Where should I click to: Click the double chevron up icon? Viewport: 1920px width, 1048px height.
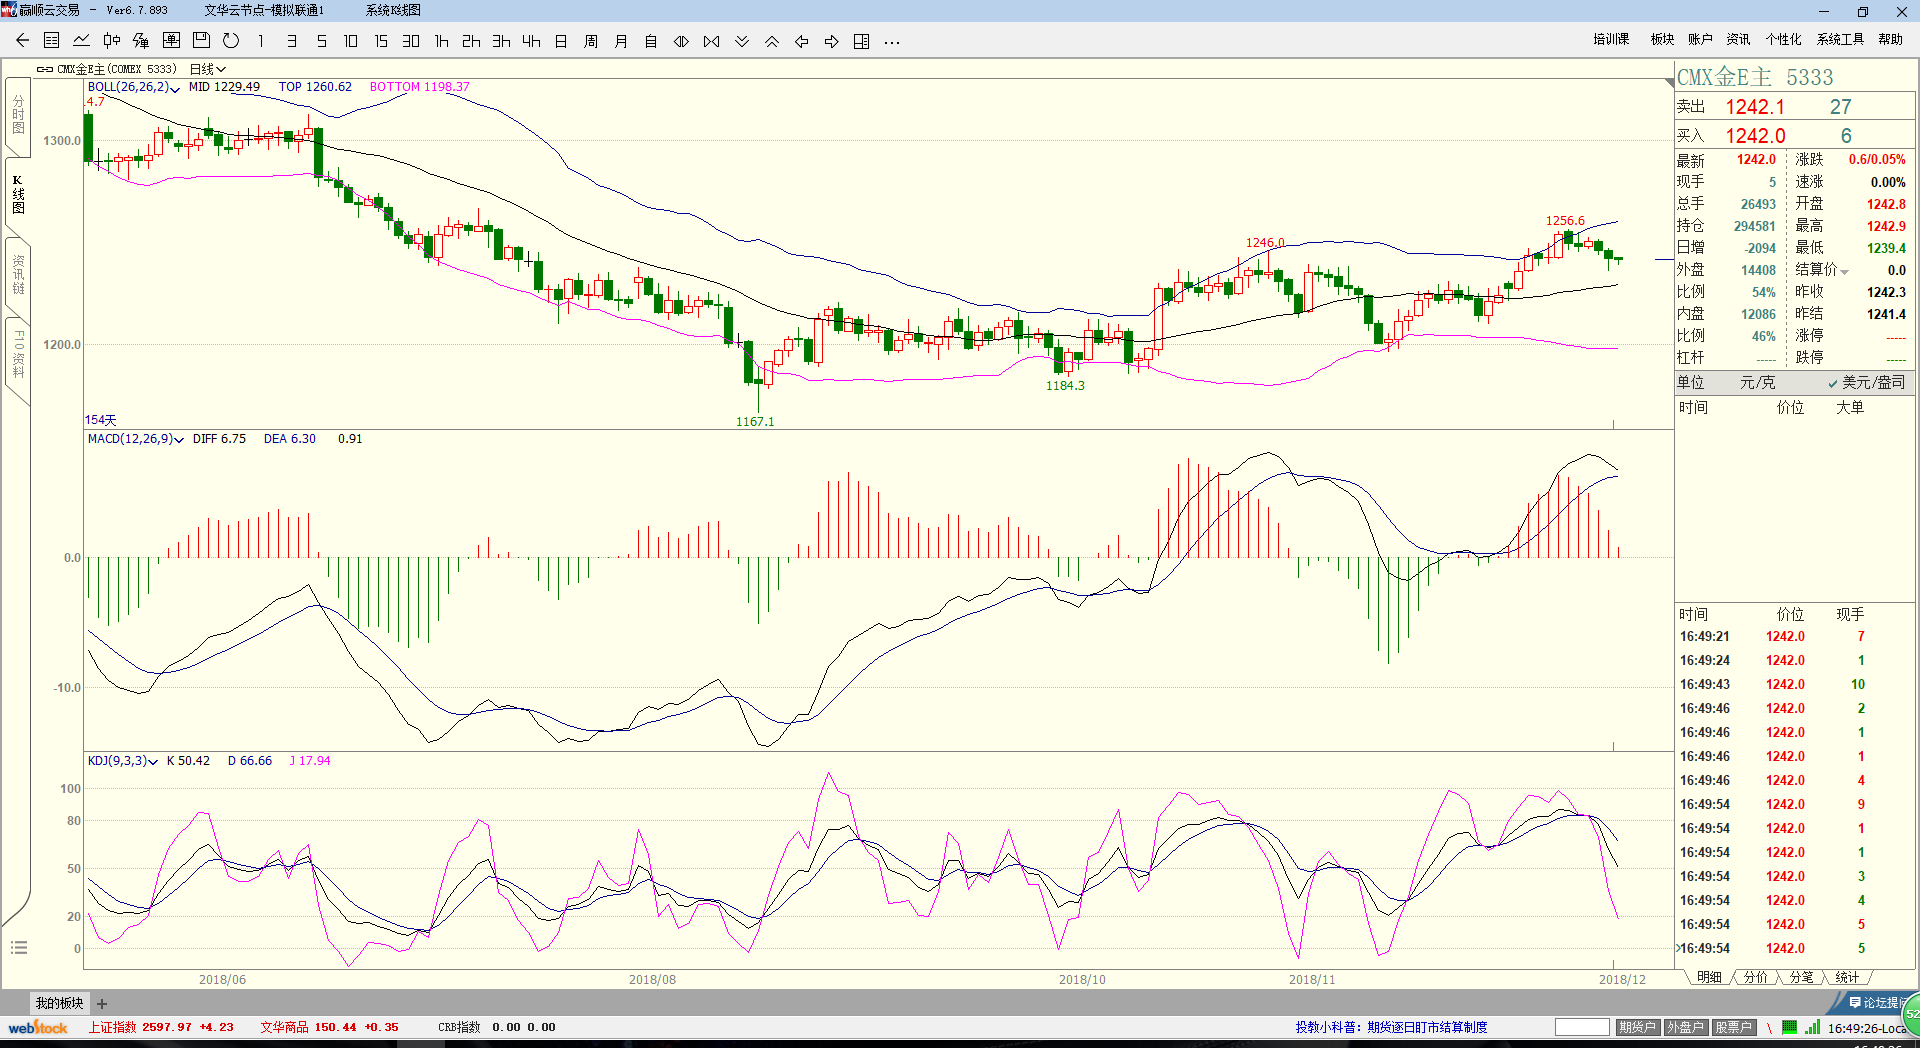[771, 41]
